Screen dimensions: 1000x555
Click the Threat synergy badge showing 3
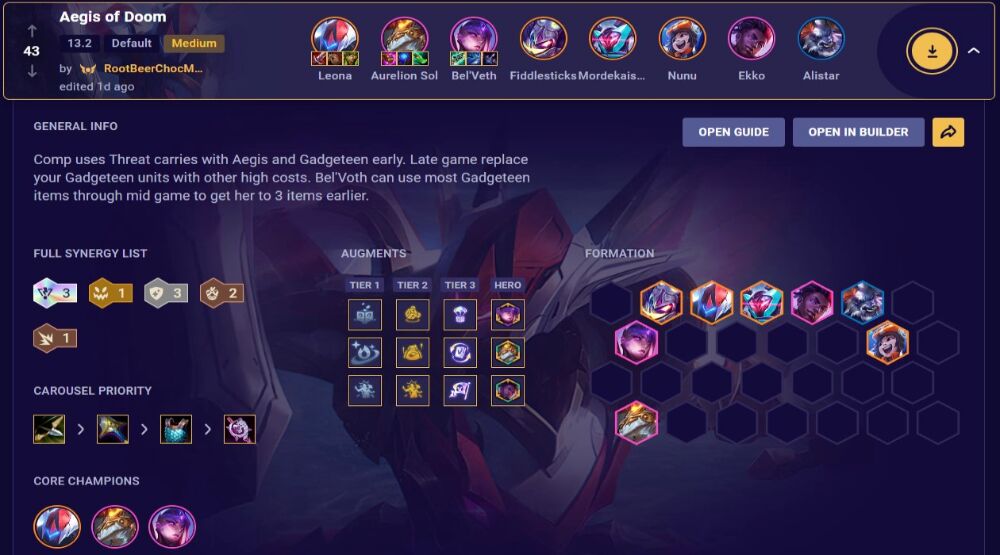[55, 293]
